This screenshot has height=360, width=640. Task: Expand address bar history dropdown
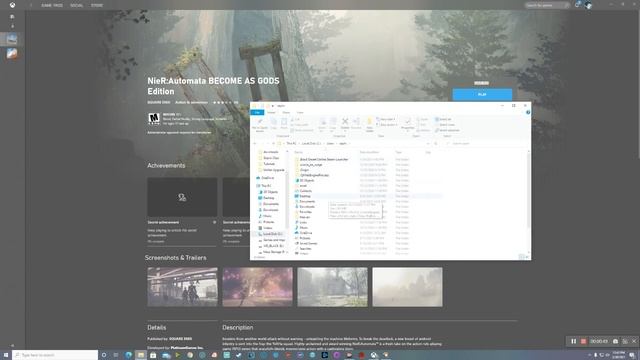[428, 143]
